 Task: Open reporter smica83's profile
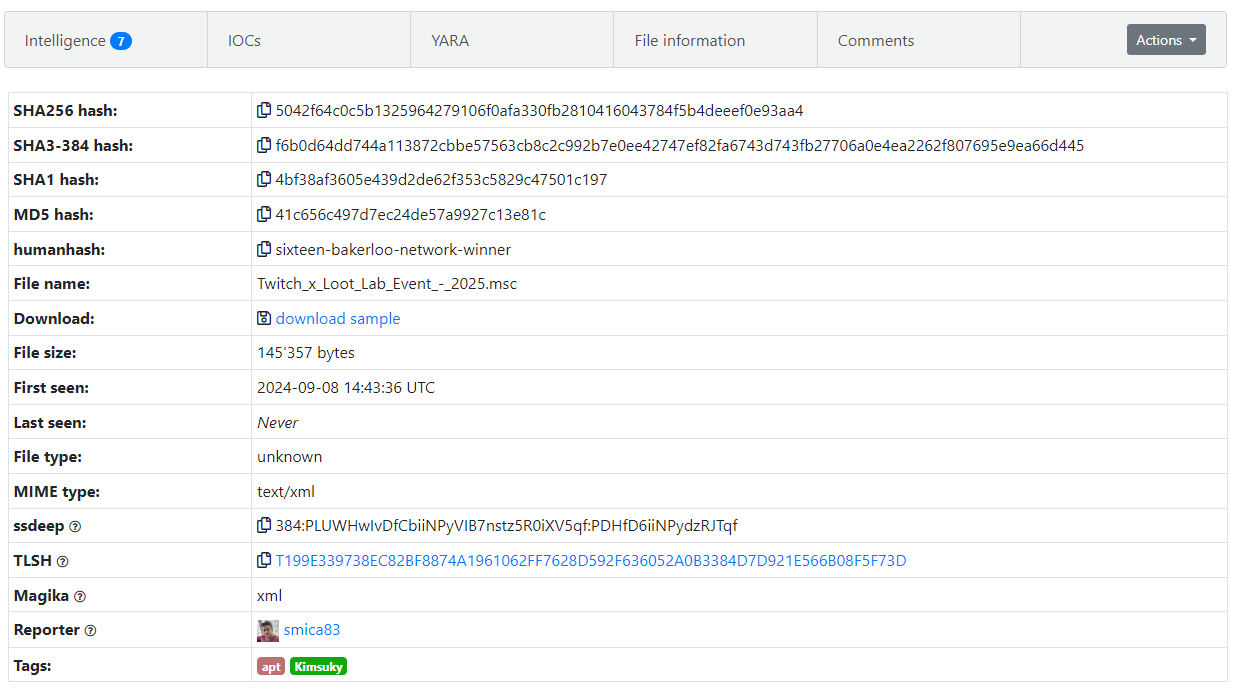click(313, 630)
